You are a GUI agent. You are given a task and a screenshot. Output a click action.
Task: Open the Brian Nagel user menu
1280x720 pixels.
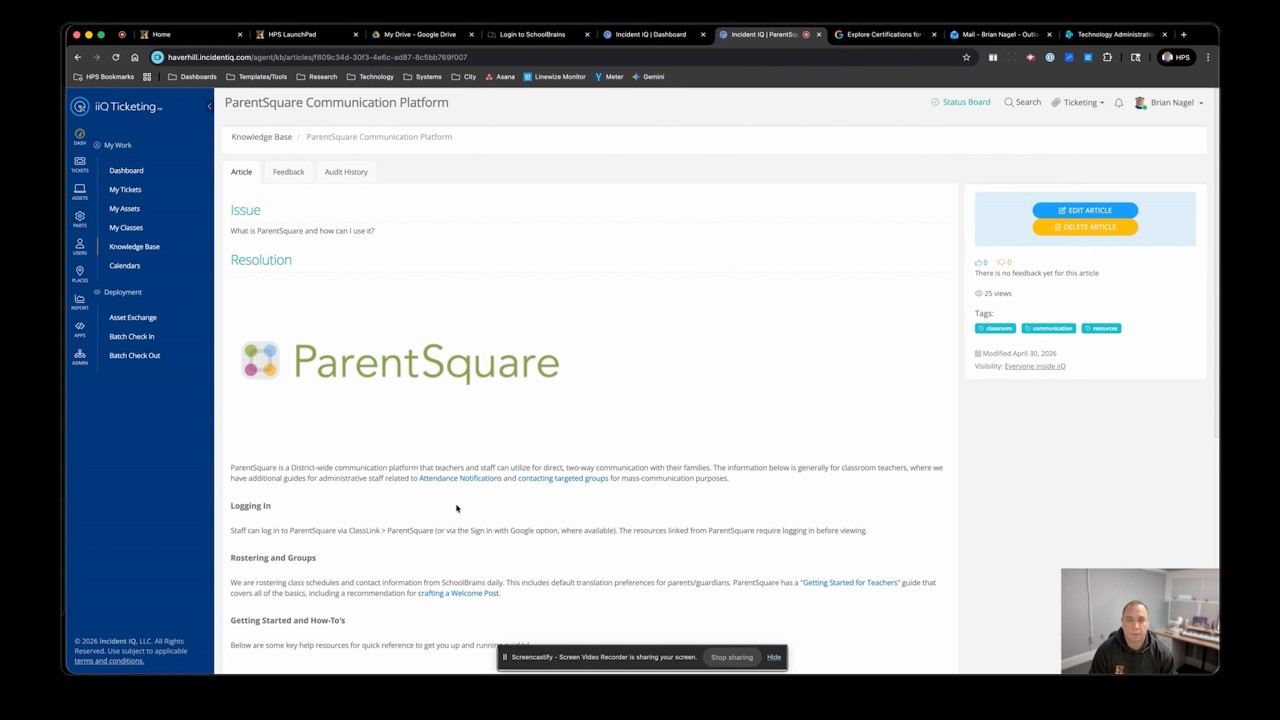click(x=1169, y=102)
